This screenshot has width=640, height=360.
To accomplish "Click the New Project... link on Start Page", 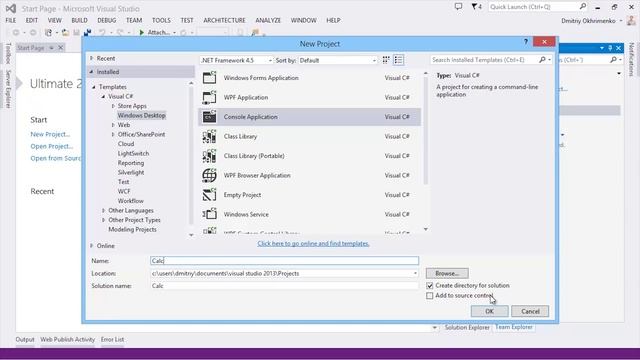I will click(x=50, y=134).
